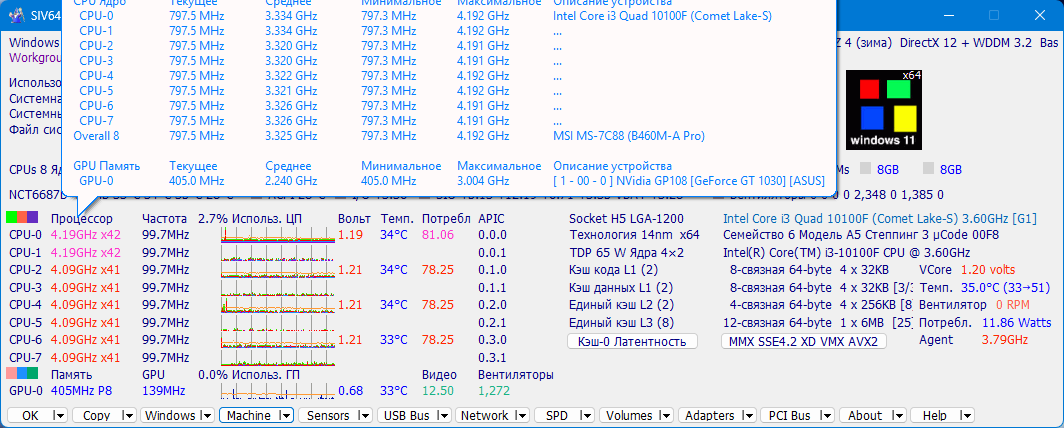Click the MMX SSE4.2 XD VMX AVX2 button

804,342
